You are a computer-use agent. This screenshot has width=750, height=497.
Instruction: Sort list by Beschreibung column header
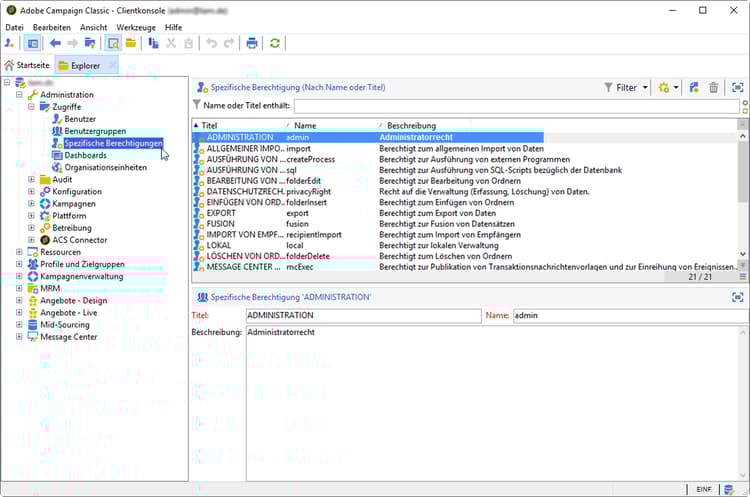pyautogui.click(x=424, y=125)
